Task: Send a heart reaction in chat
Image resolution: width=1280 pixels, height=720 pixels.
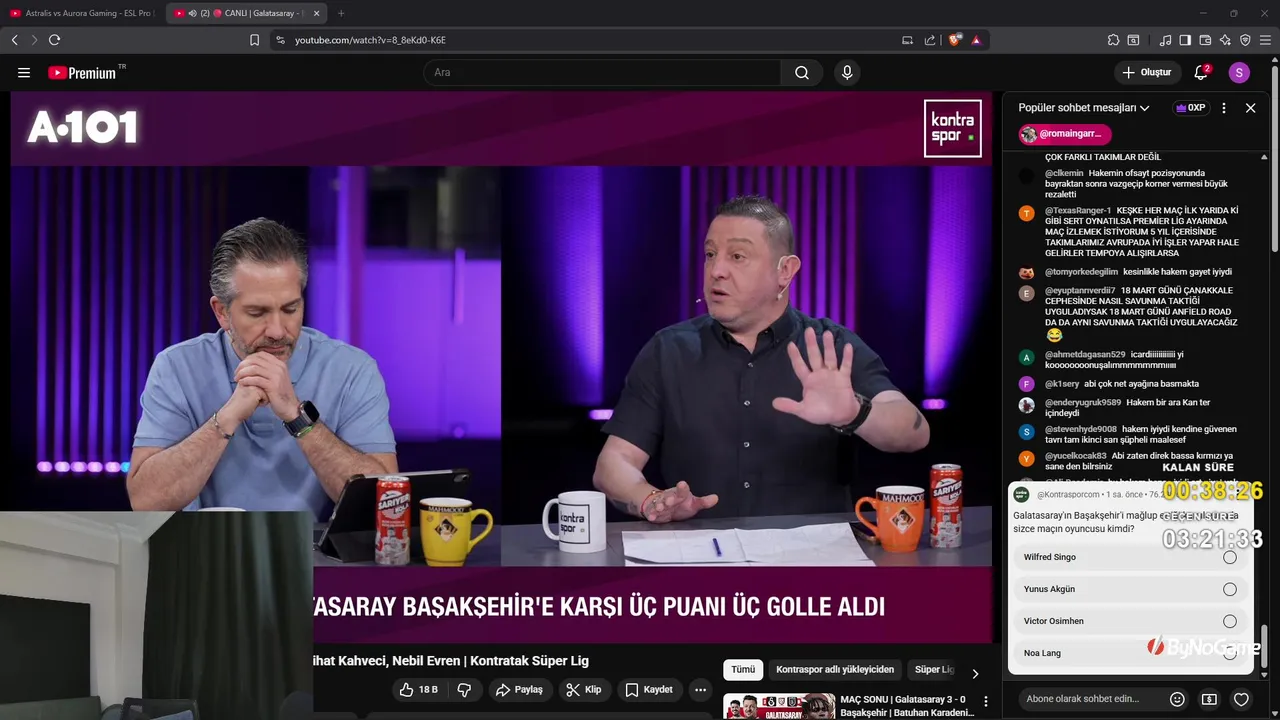Action: tap(1241, 699)
